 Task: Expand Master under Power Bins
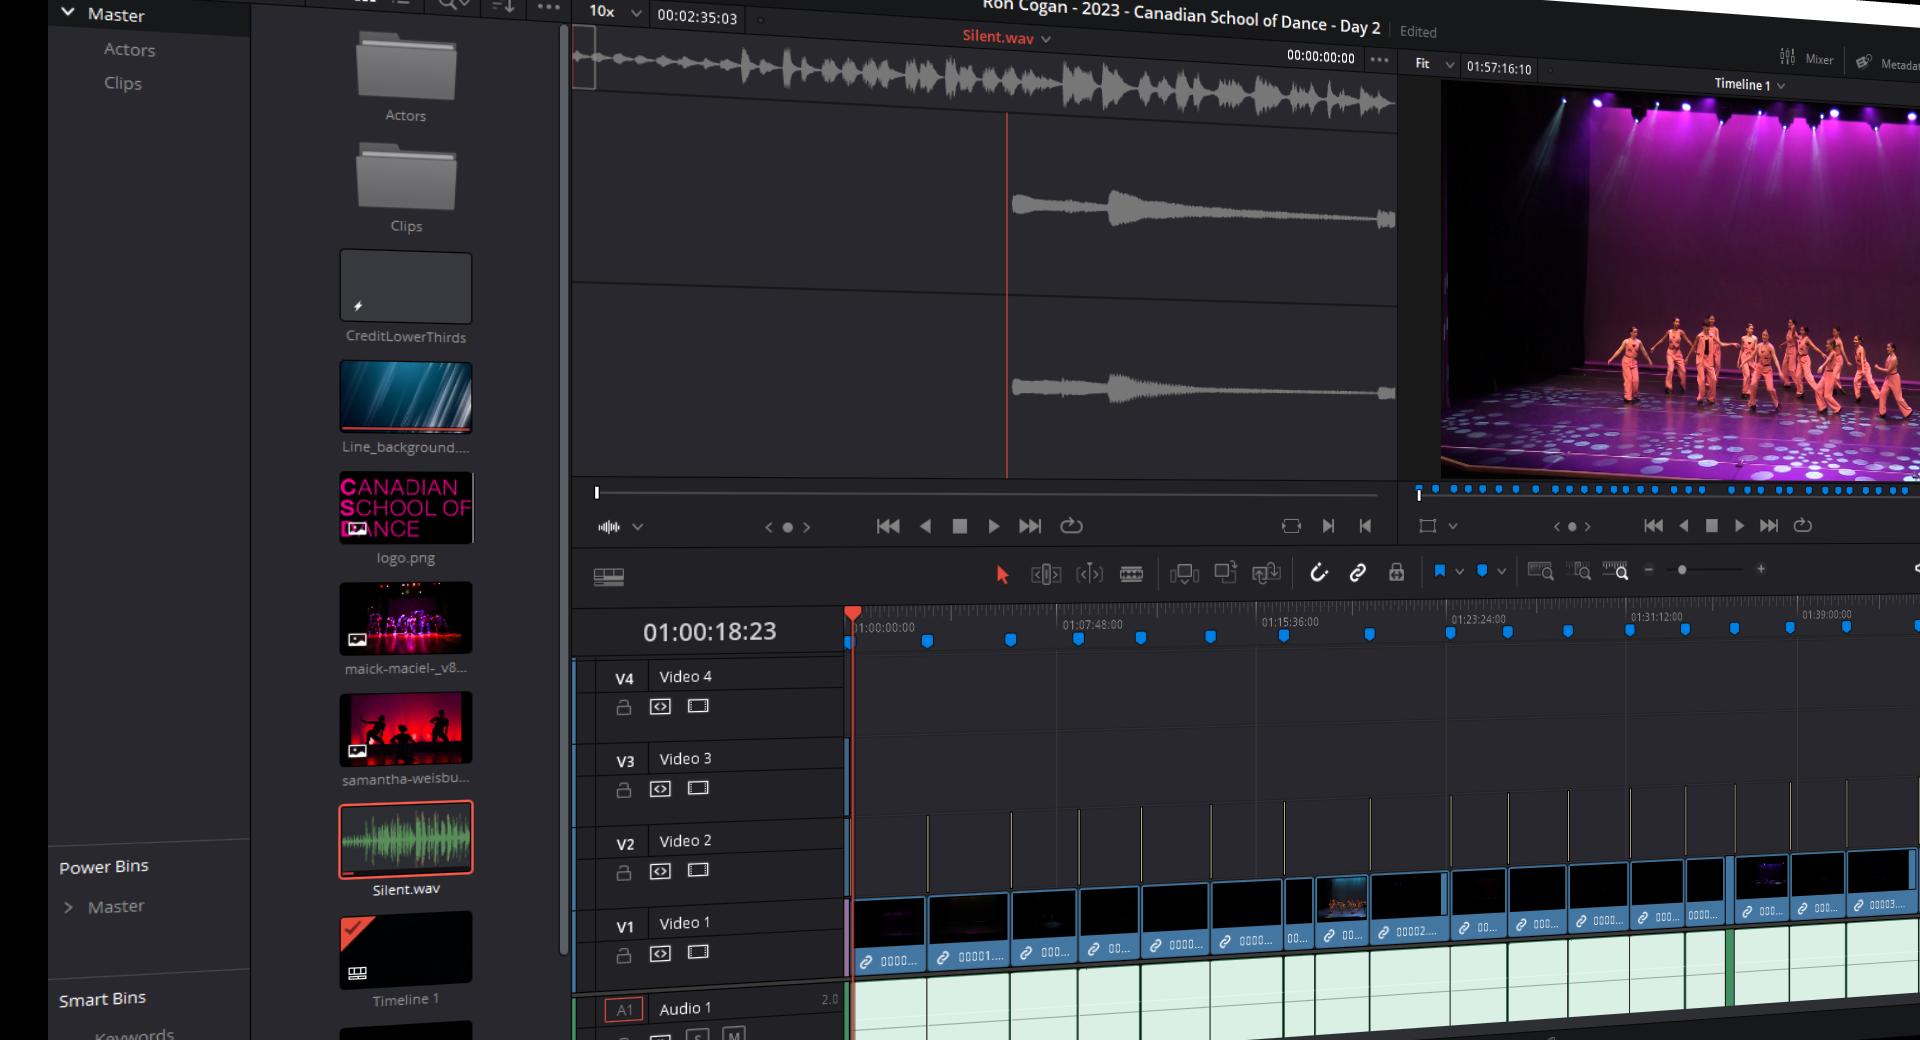(68, 908)
